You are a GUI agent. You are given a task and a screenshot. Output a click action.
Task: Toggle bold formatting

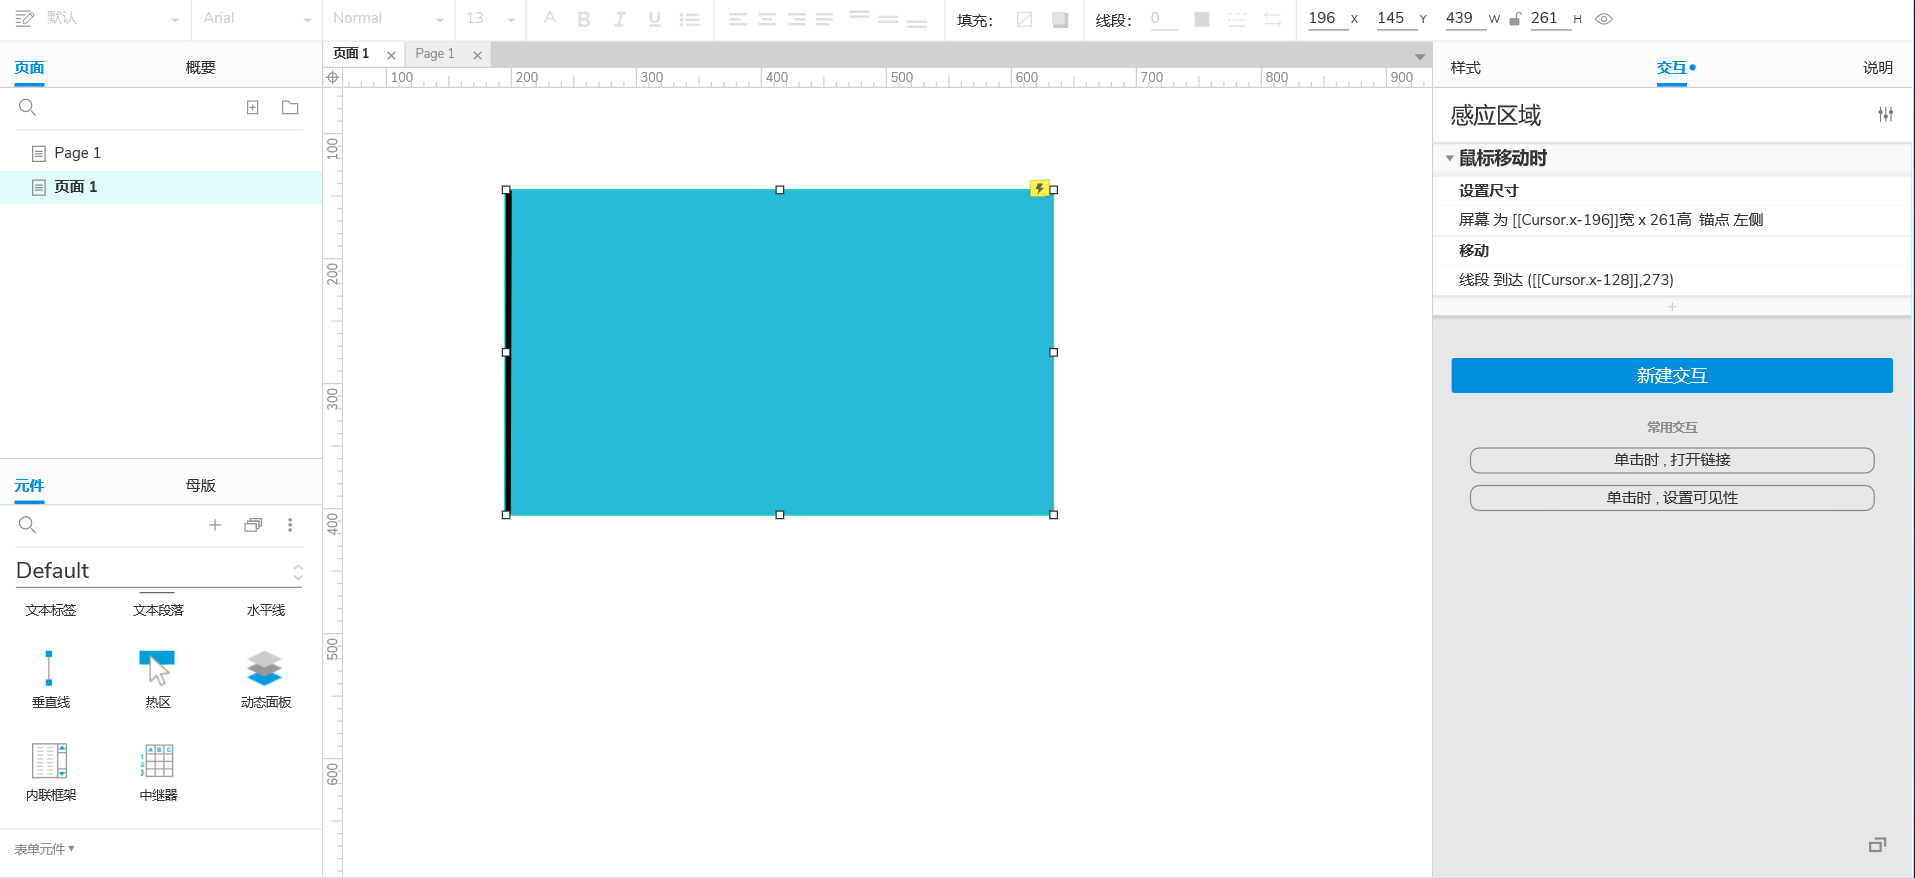pyautogui.click(x=584, y=19)
